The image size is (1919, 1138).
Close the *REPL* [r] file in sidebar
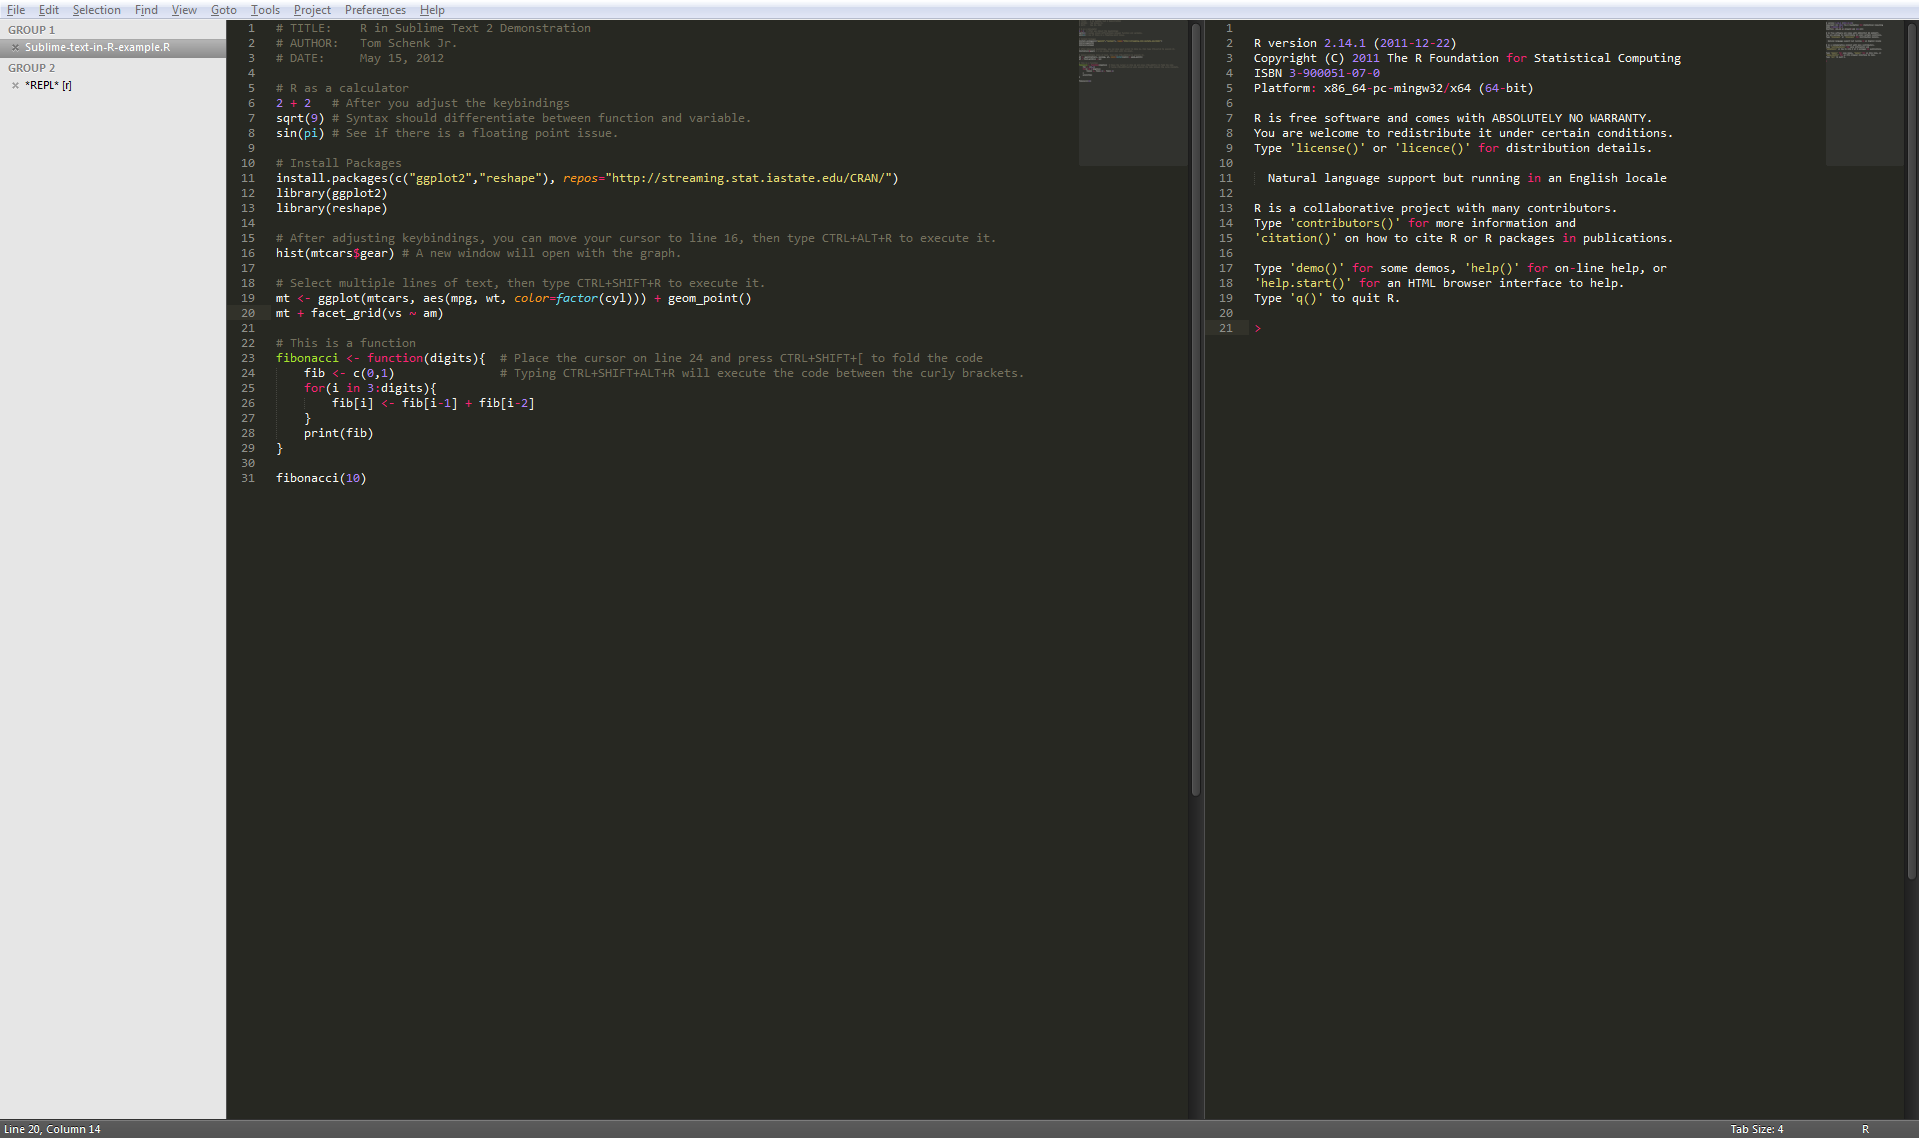[15, 85]
